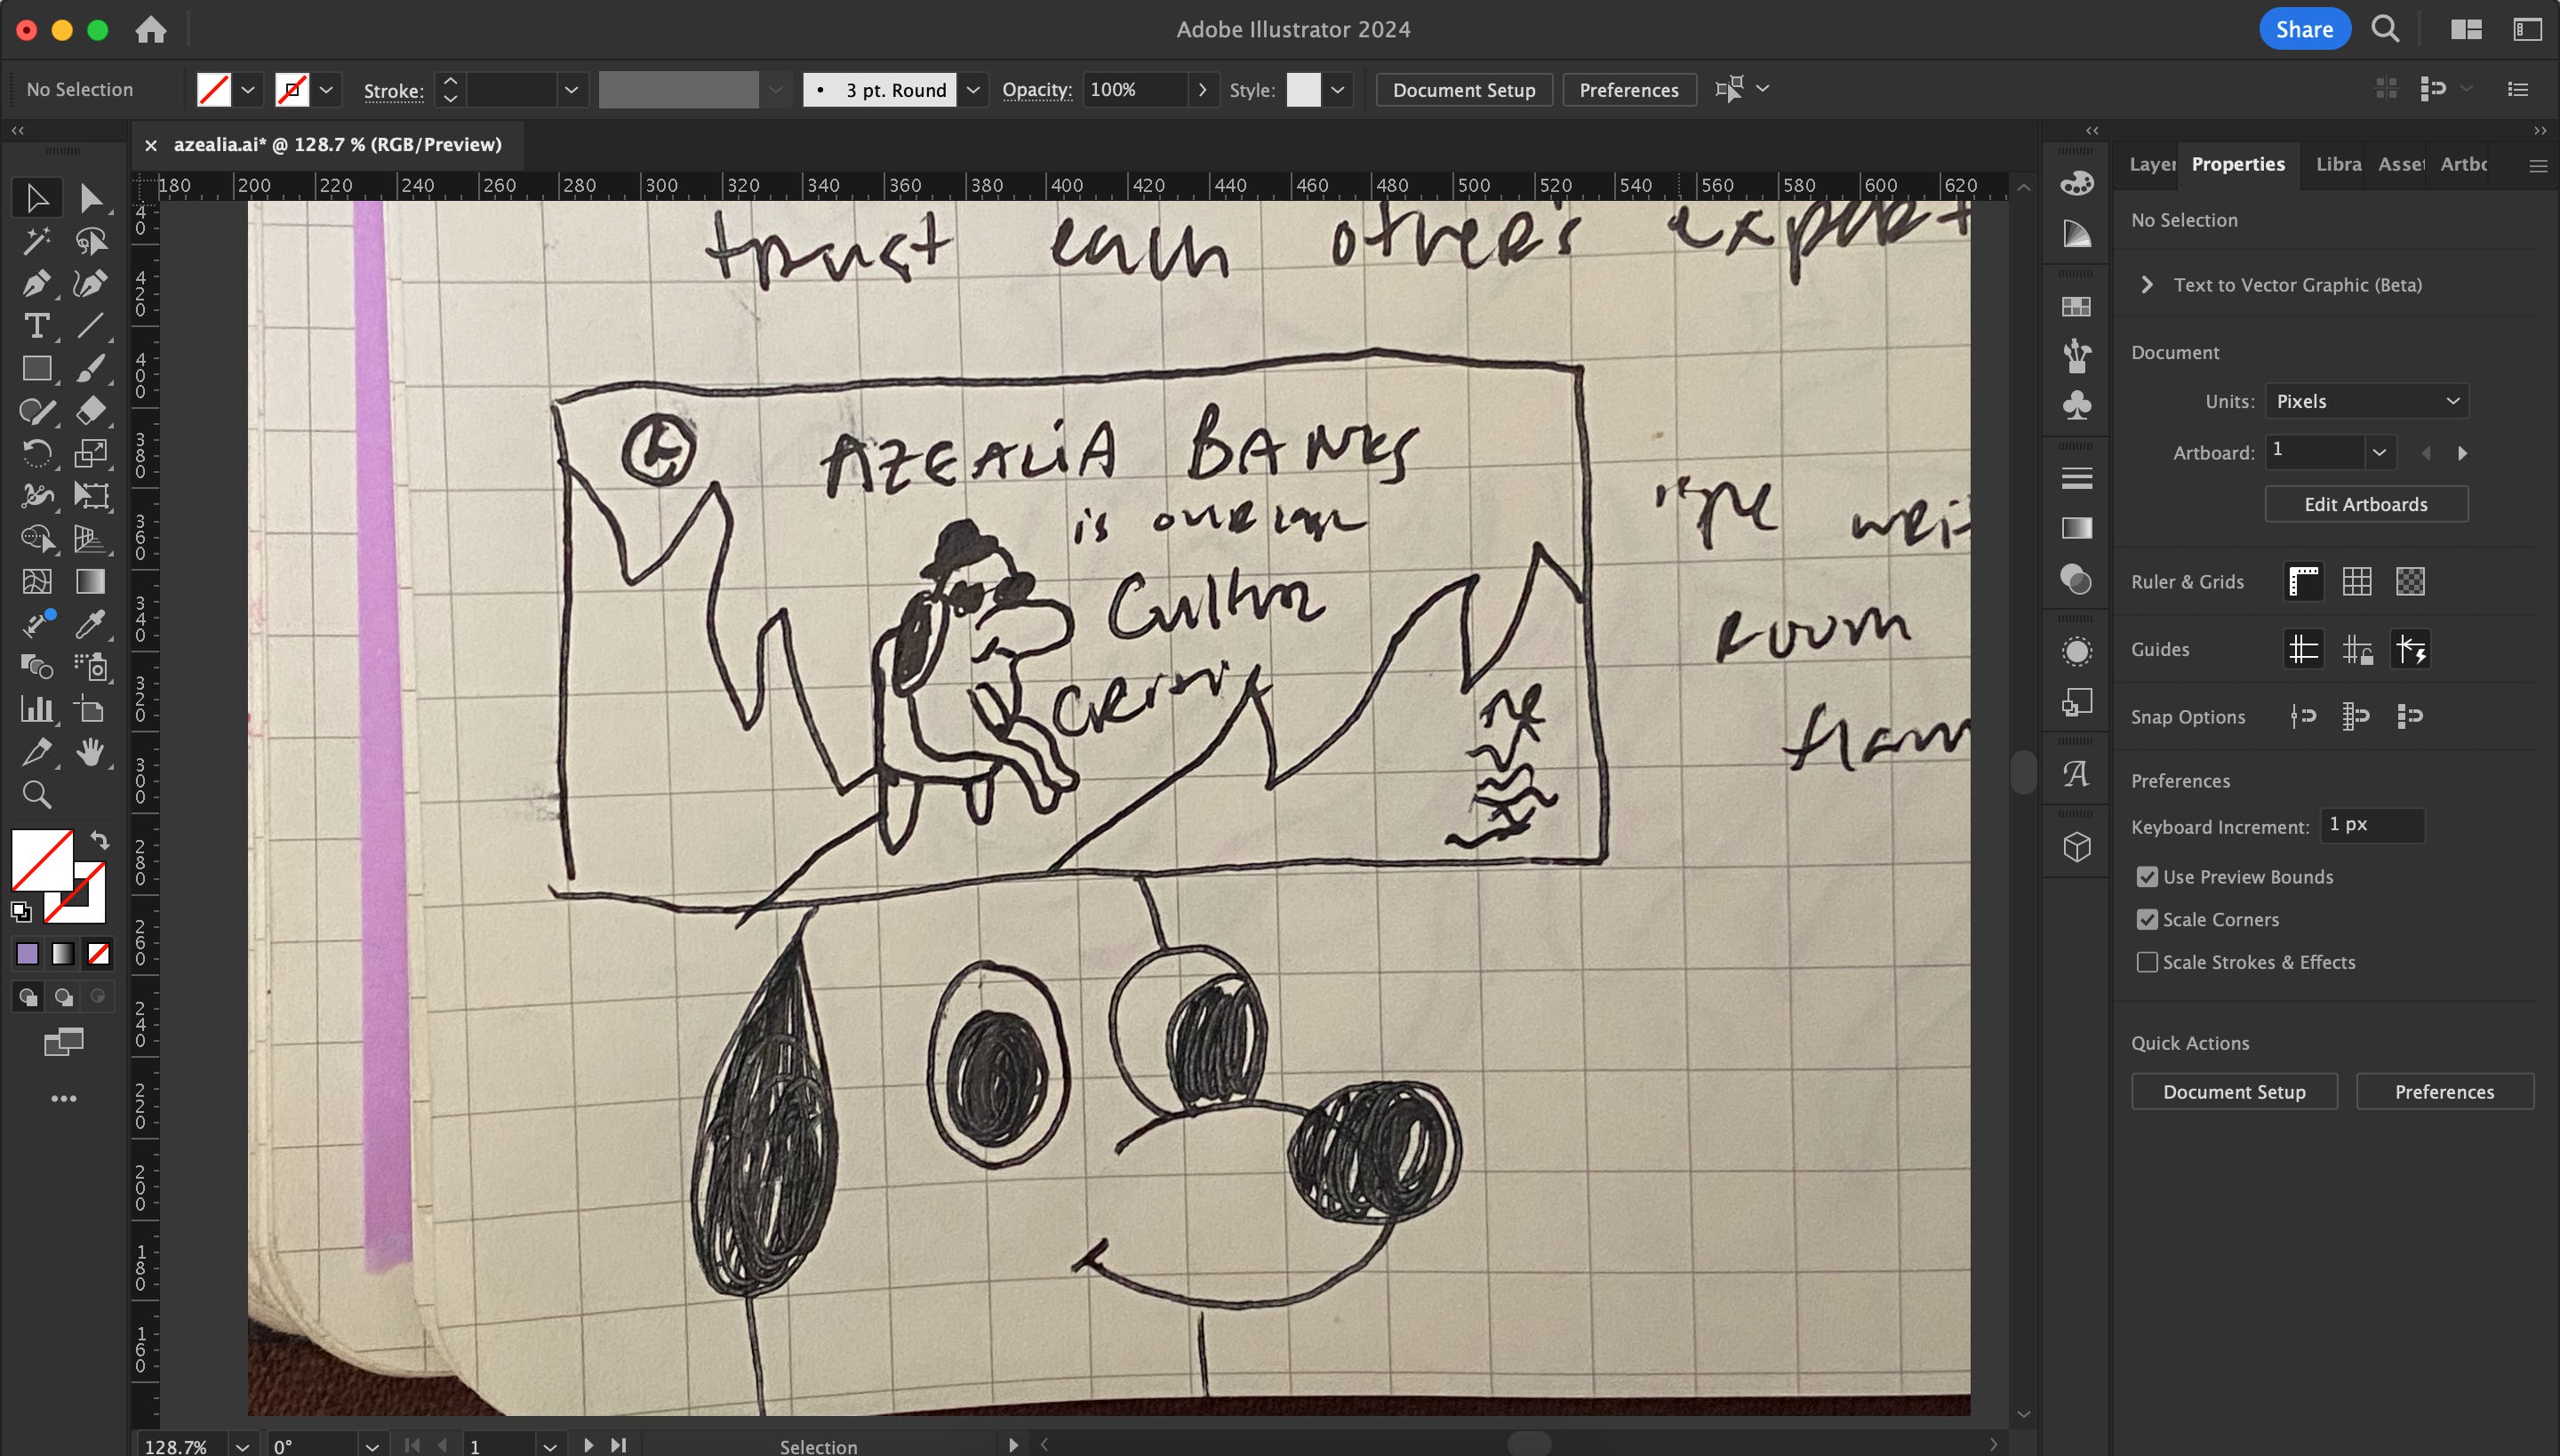Disable Use Preview Bounds checkbox

coord(2147,877)
